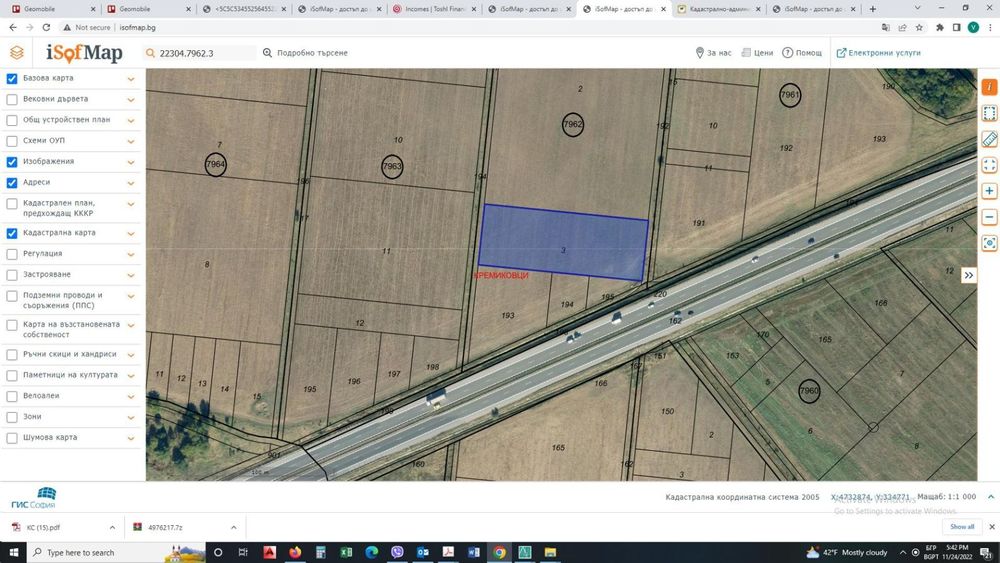This screenshot has width=1000, height=563.
Task: Expand the Застрояване layer options
Action: tap(131, 275)
